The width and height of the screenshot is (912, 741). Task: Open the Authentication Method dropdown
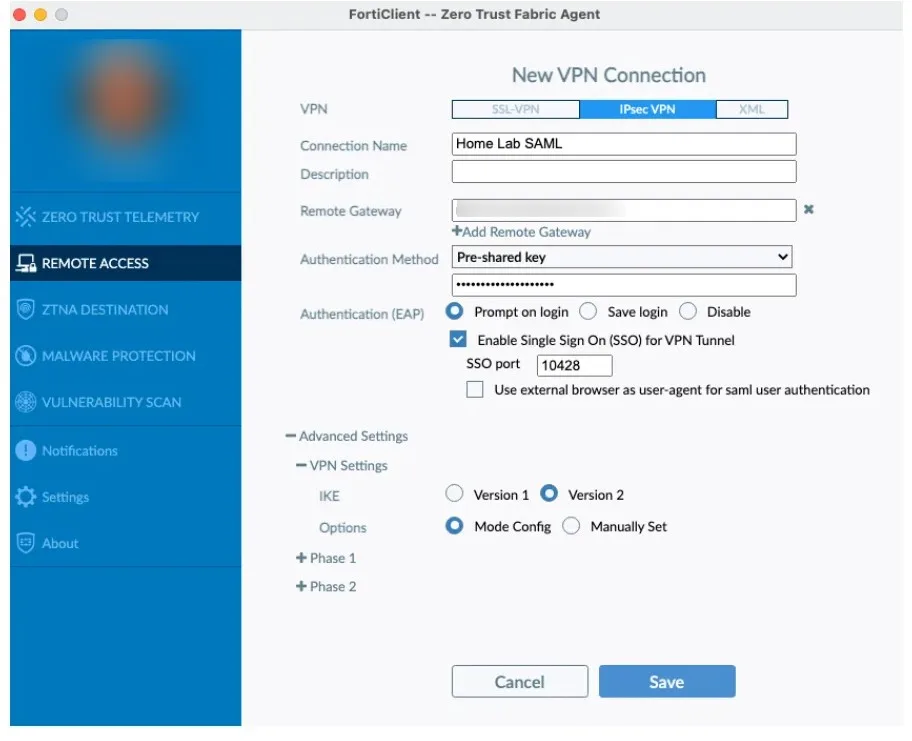[x=622, y=257]
